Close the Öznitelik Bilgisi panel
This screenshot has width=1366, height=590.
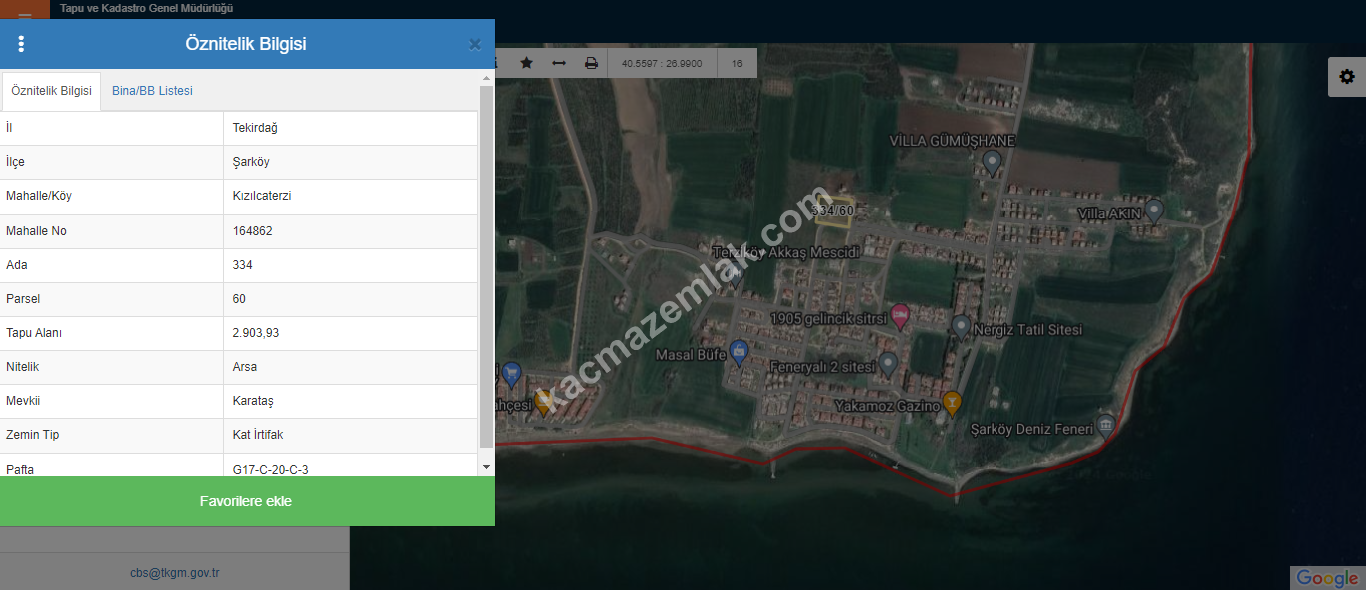[475, 44]
